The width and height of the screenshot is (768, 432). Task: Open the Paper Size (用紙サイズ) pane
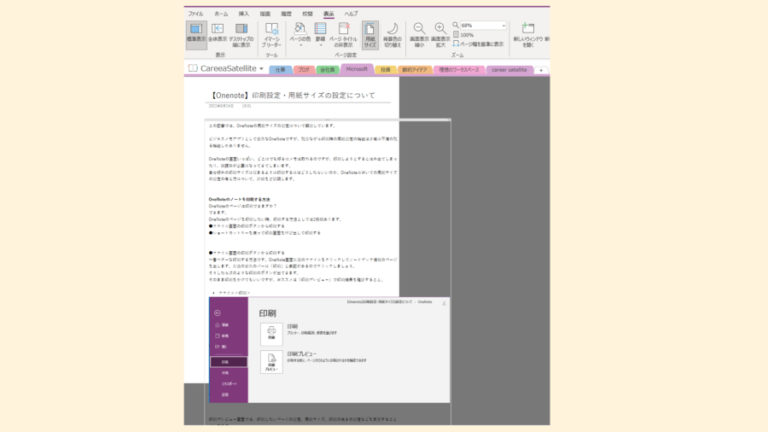(x=370, y=35)
